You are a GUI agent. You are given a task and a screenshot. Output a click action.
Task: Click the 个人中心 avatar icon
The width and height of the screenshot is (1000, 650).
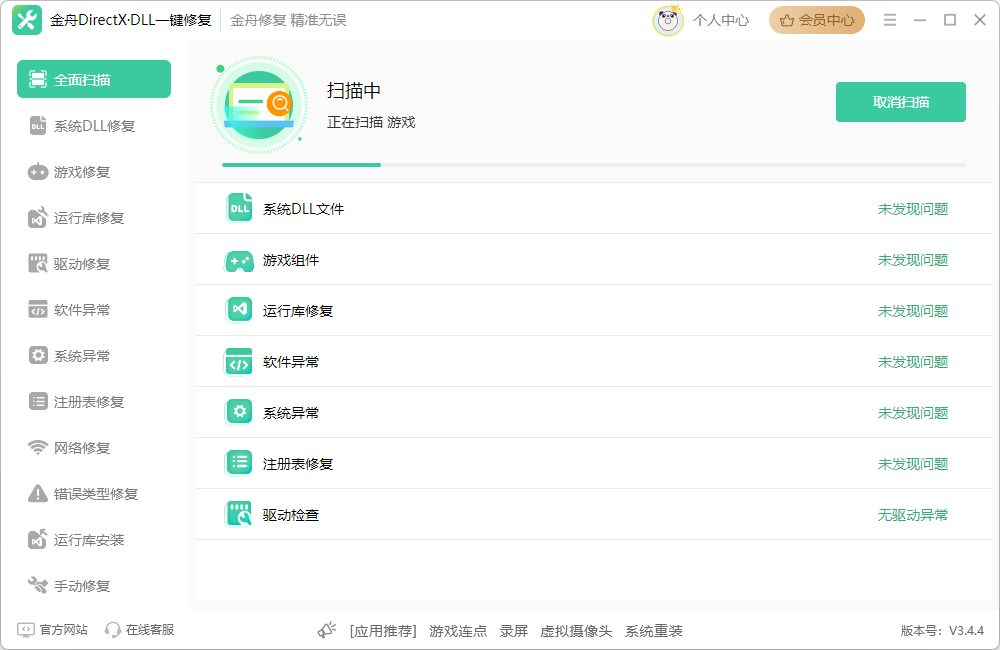click(x=668, y=19)
